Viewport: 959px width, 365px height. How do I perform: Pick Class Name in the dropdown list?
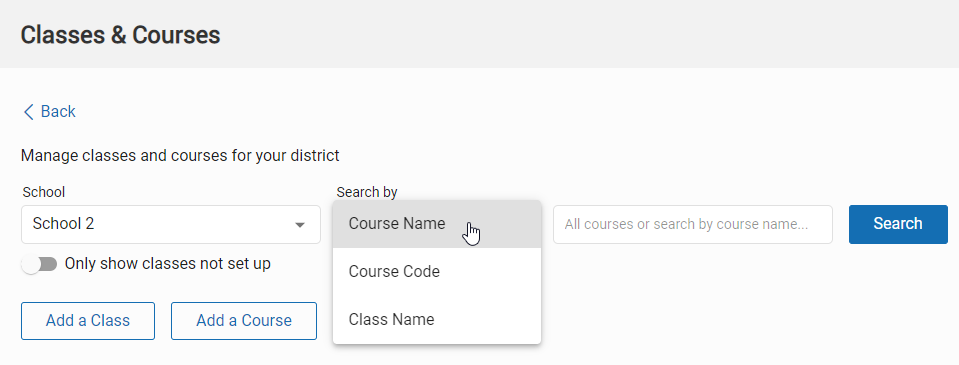coord(437,319)
